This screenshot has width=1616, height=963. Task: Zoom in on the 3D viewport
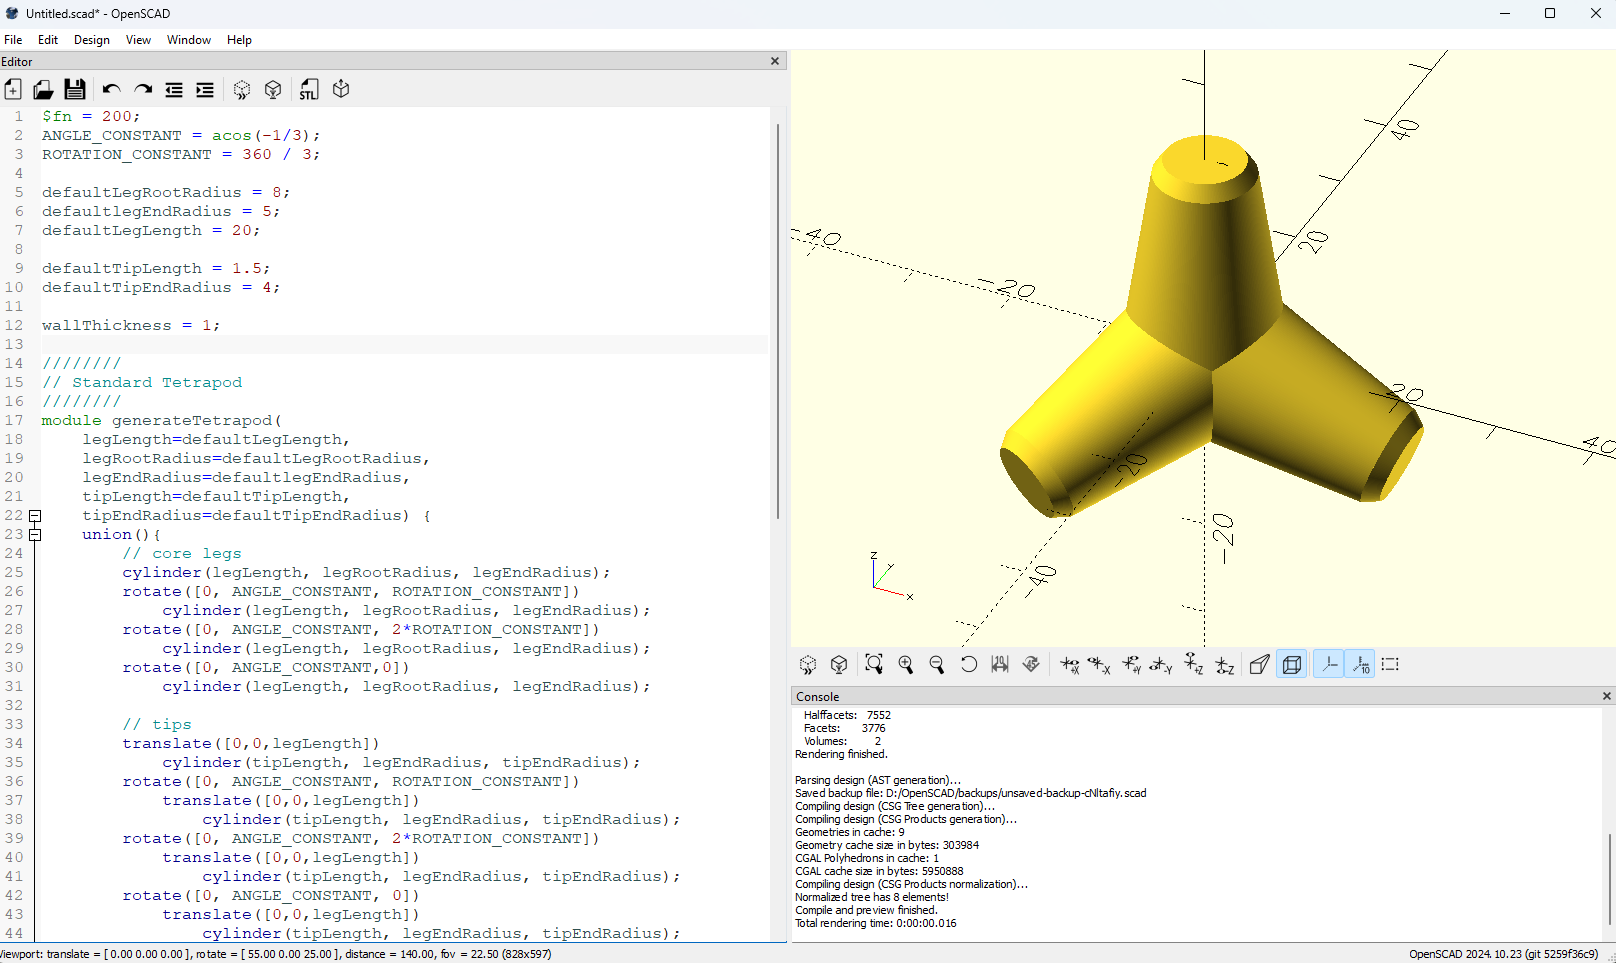(x=906, y=665)
